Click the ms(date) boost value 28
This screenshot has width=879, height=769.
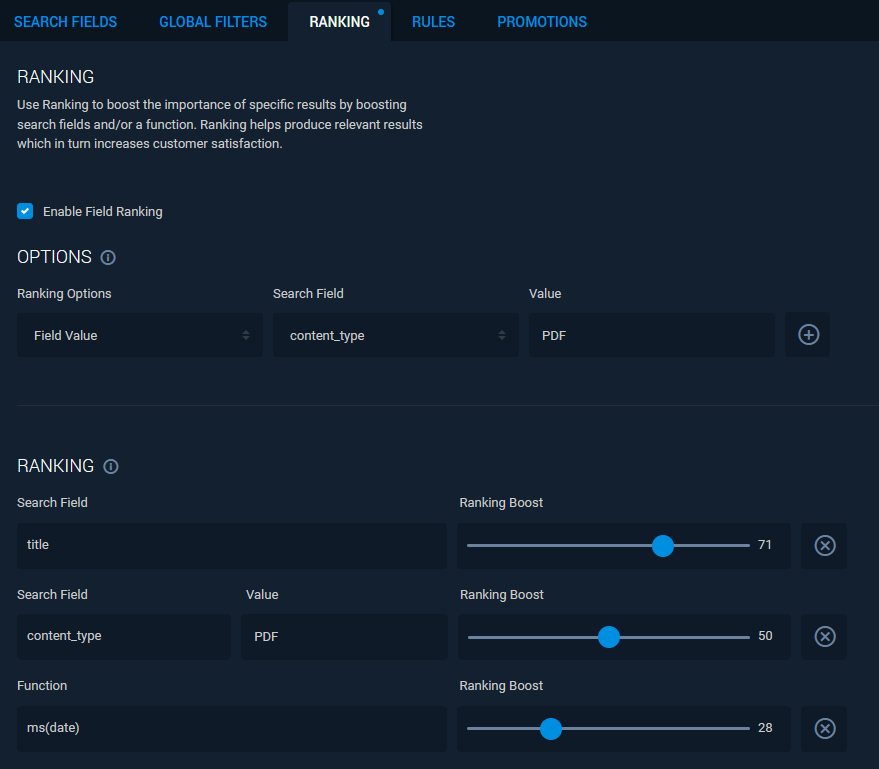pyautogui.click(x=765, y=728)
